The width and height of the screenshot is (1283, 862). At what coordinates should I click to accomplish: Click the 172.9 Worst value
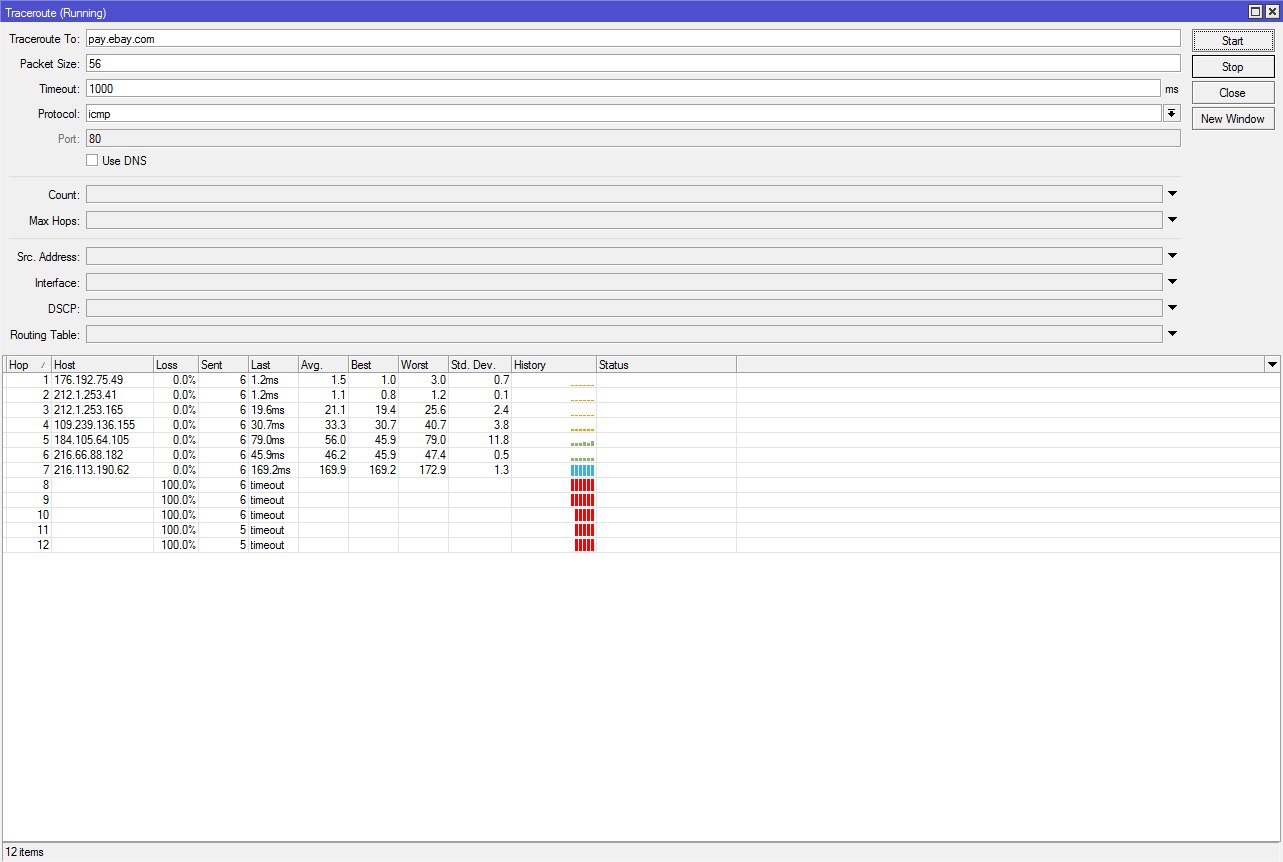click(x=431, y=470)
